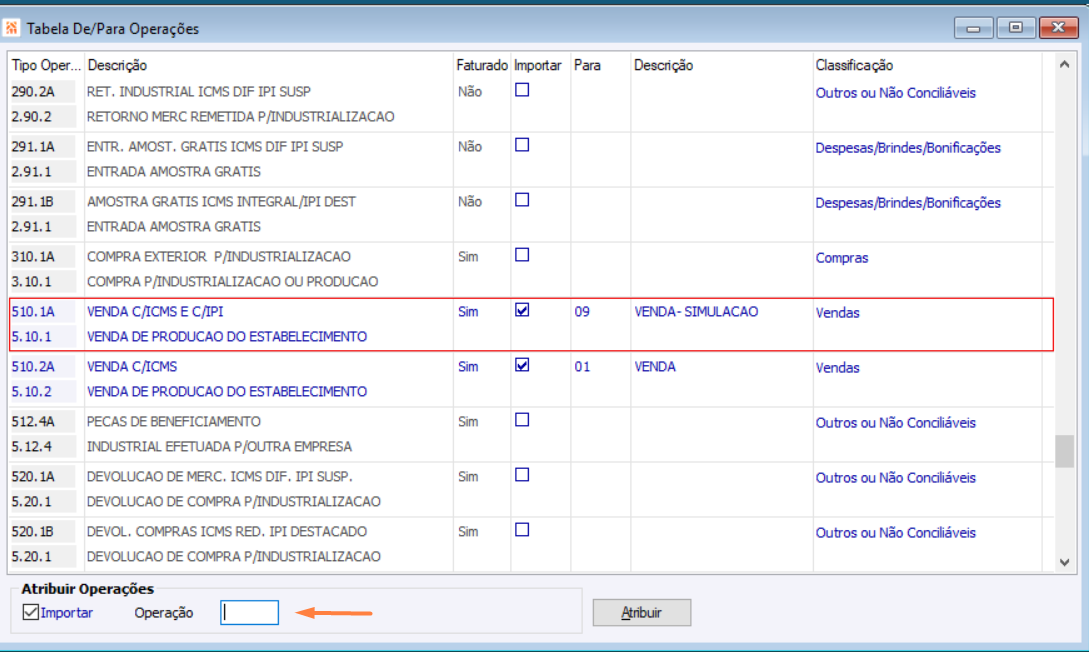
Task: Click the scrollbar up arrow
Action: coord(1064,65)
